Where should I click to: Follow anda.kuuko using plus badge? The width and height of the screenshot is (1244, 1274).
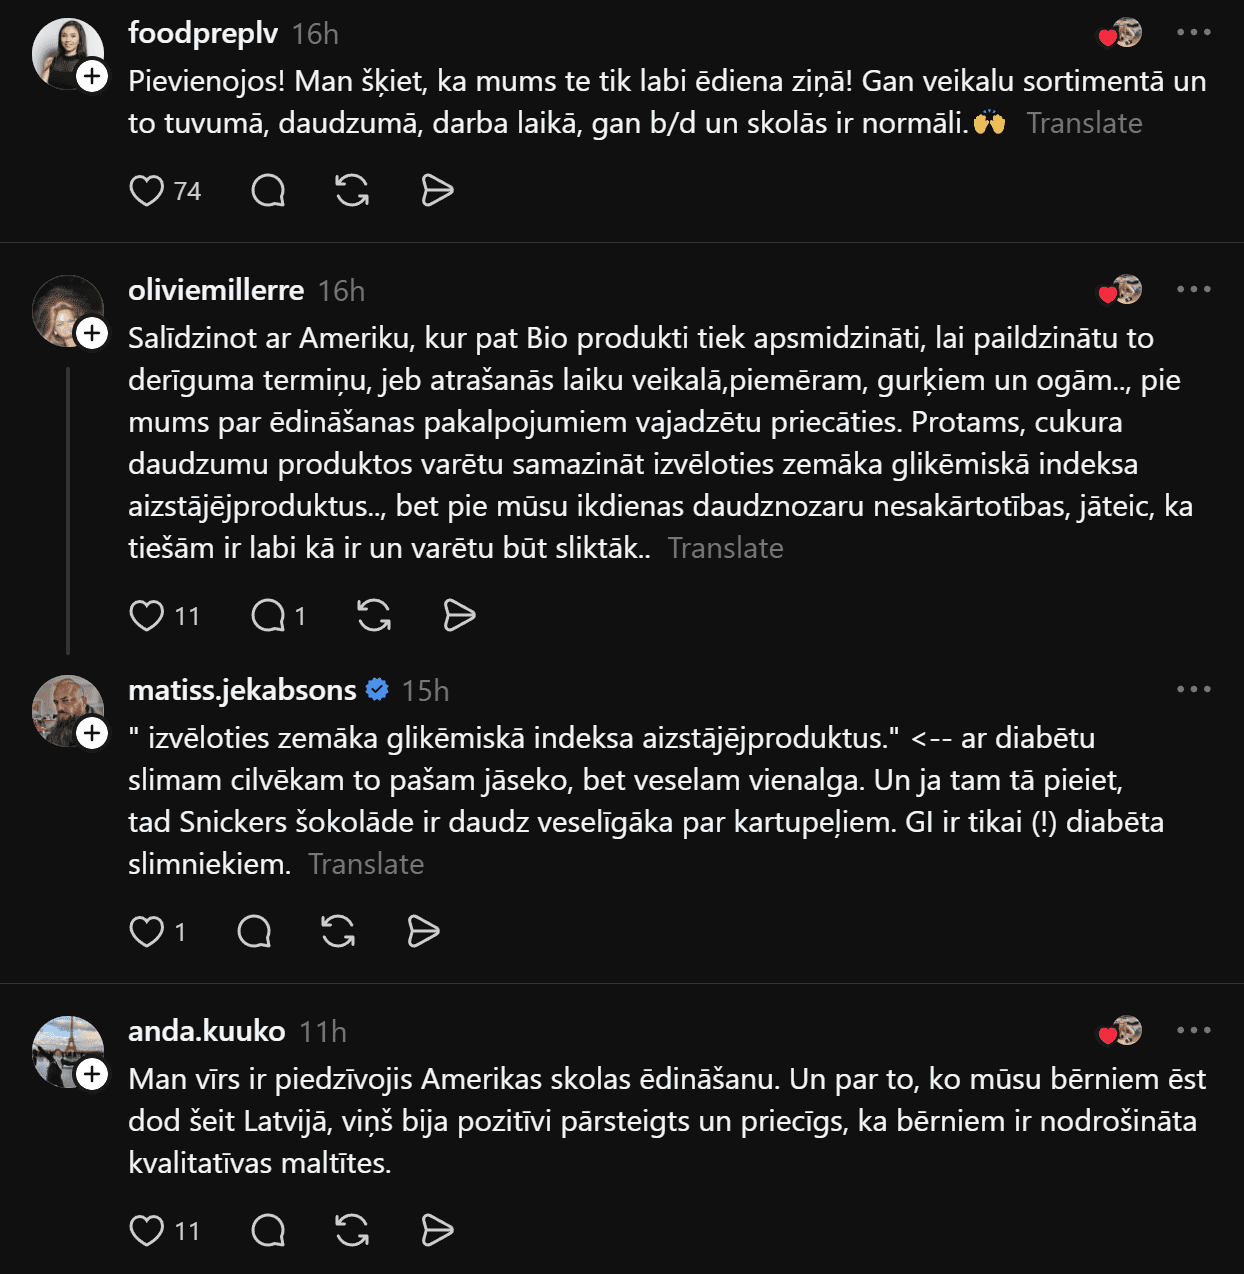92,1074
